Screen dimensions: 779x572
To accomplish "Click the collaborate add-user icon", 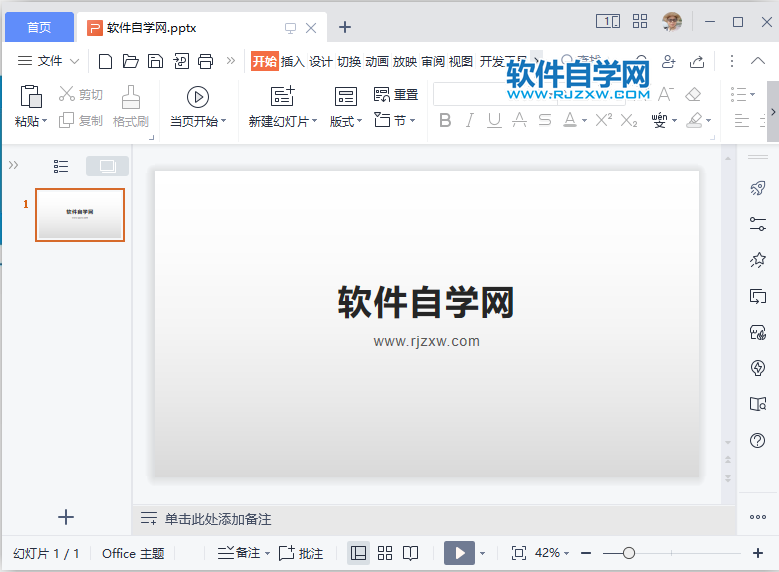I will [669, 61].
